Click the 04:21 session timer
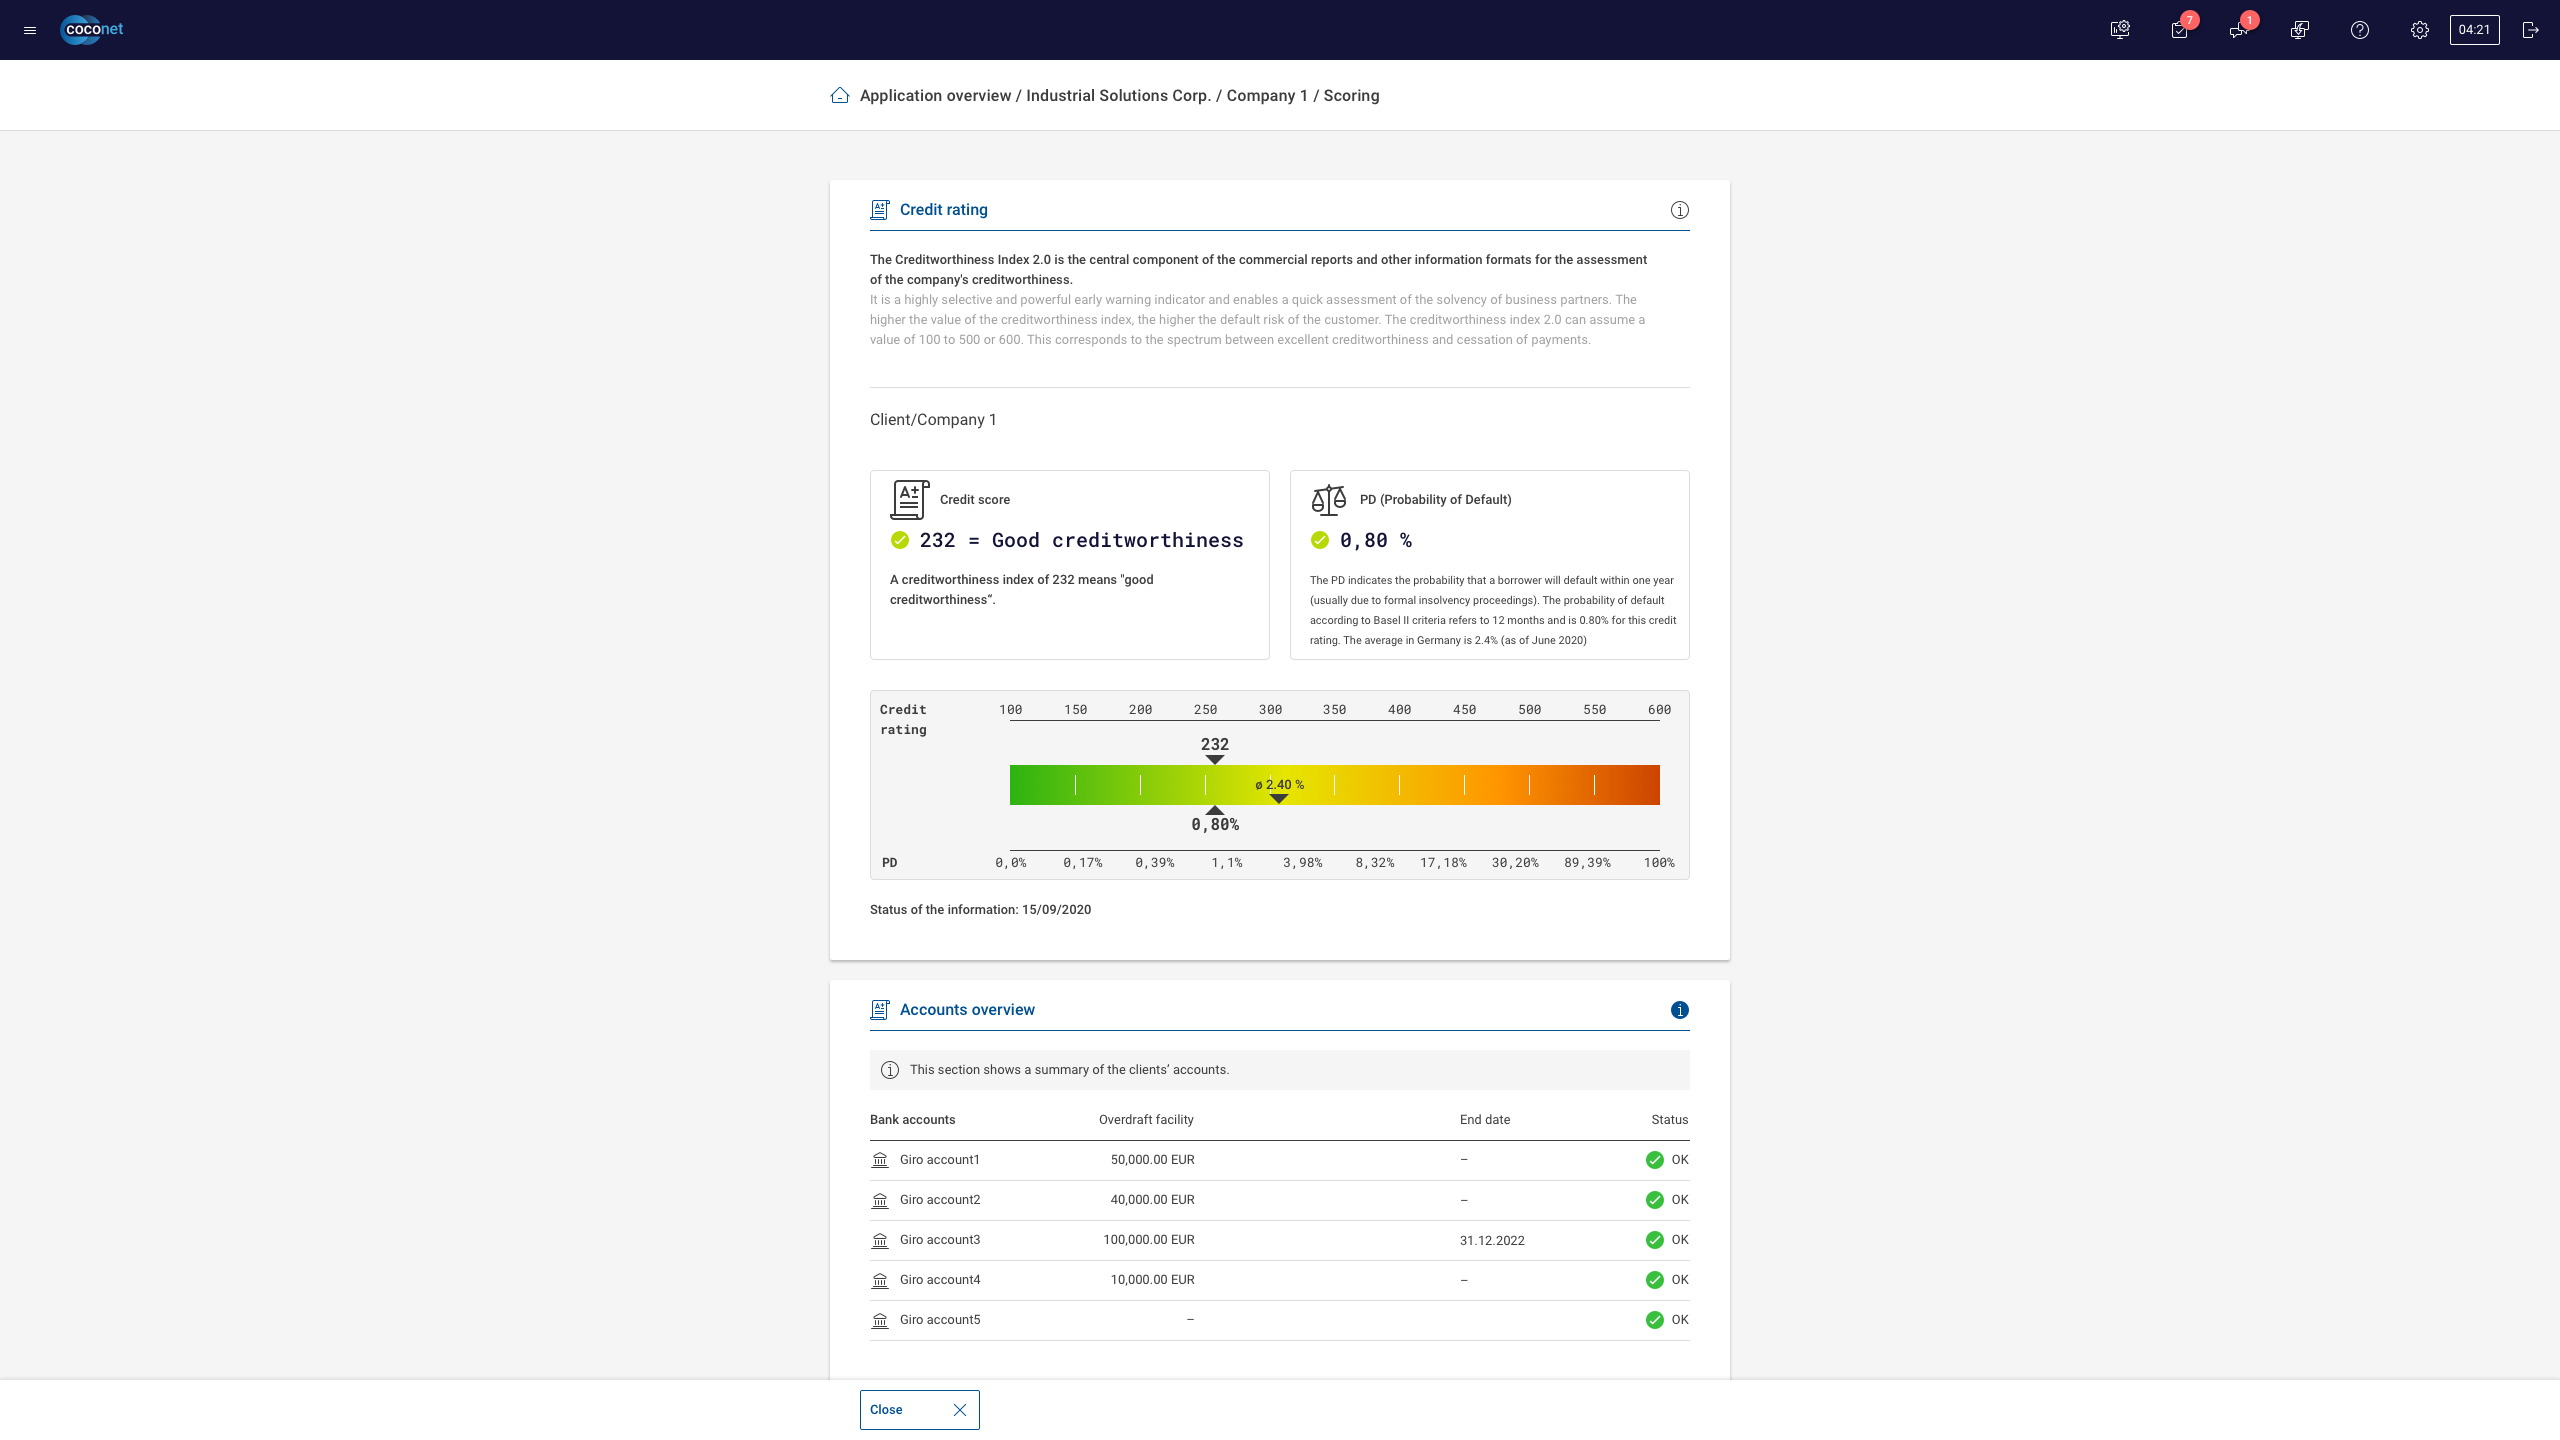Image resolution: width=2560 pixels, height=1440 pixels. [2474, 30]
